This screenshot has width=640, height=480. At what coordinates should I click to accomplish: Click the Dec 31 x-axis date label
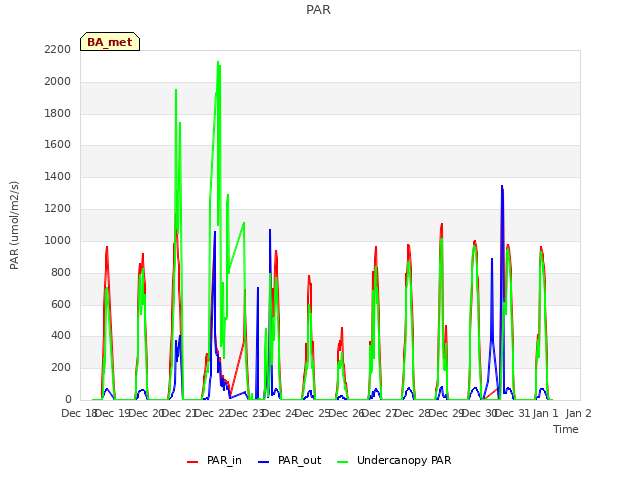click(513, 413)
